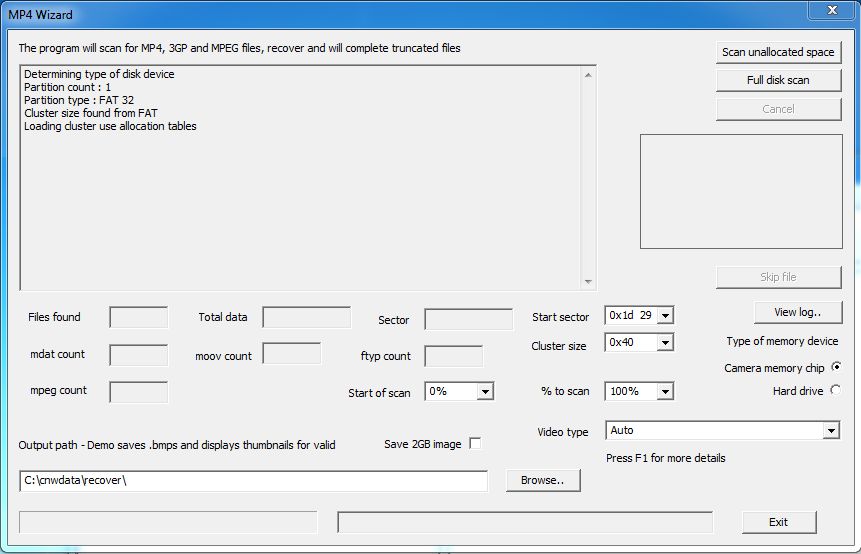861x554 pixels.
Task: Select Hard drive radio option
Action: pyautogui.click(x=836, y=390)
